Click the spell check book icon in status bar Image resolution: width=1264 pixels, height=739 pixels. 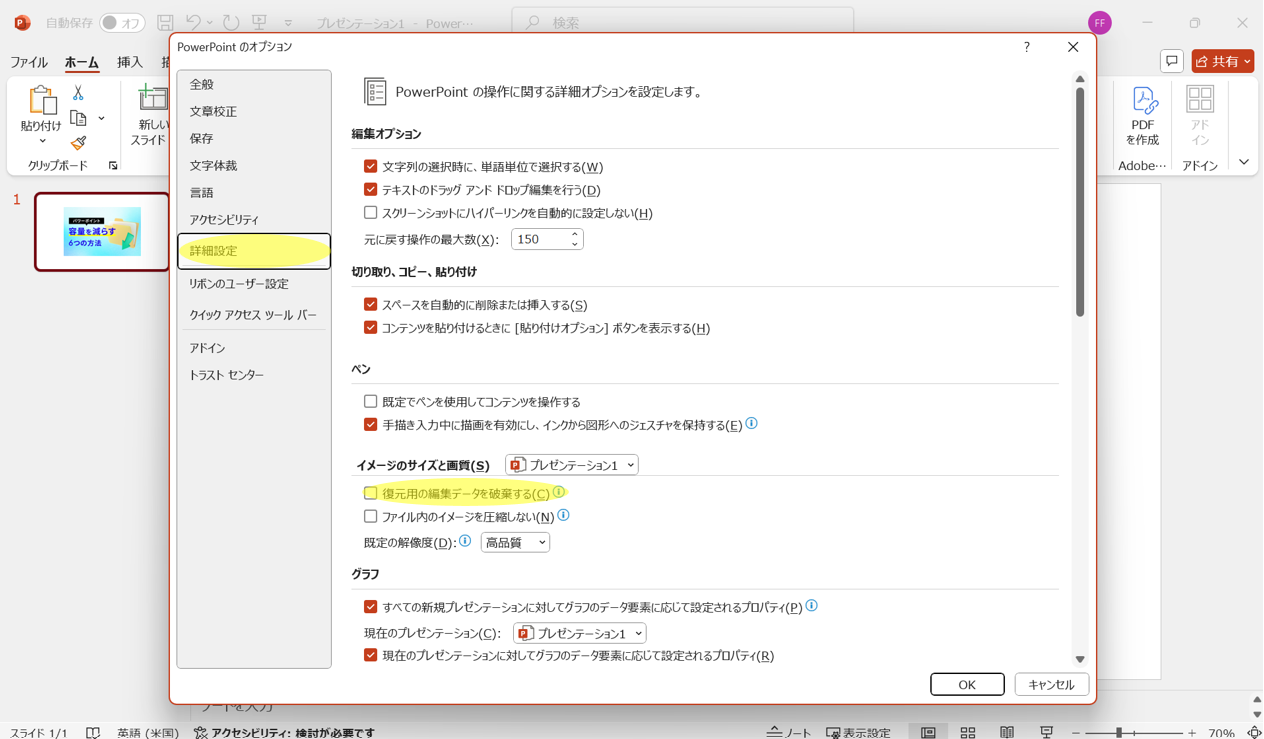(x=93, y=732)
